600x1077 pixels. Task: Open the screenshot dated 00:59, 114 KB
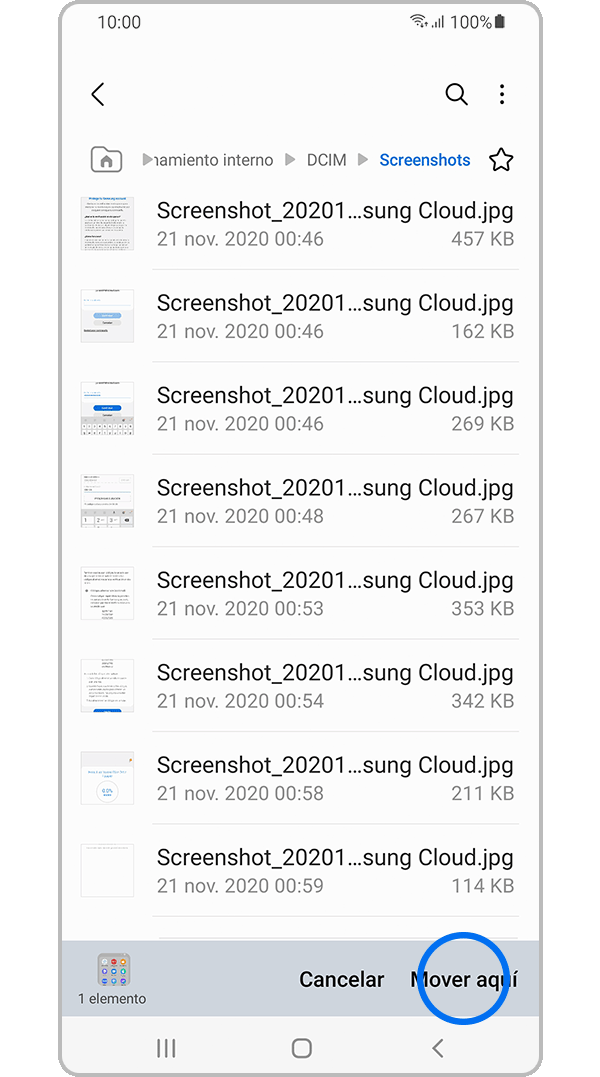pyautogui.click(x=335, y=870)
